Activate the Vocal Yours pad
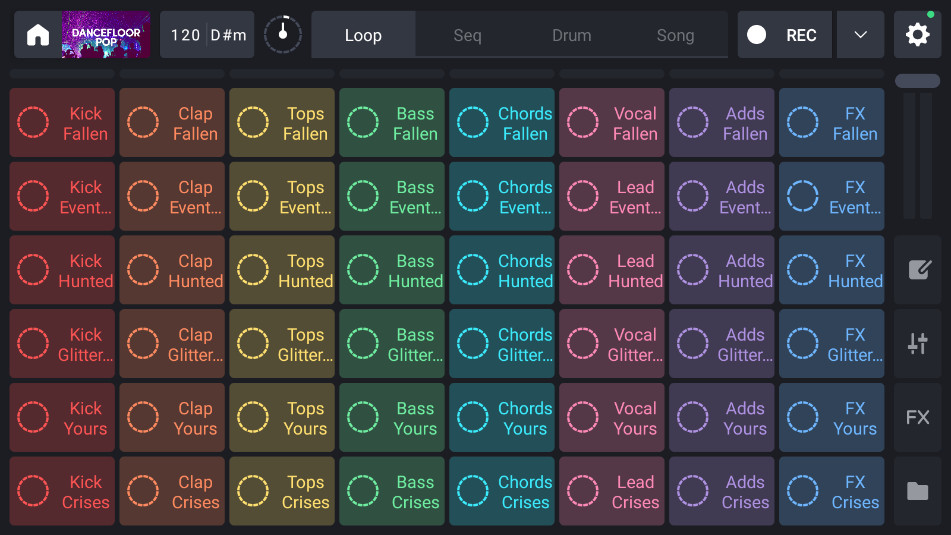951x535 pixels. (612, 417)
